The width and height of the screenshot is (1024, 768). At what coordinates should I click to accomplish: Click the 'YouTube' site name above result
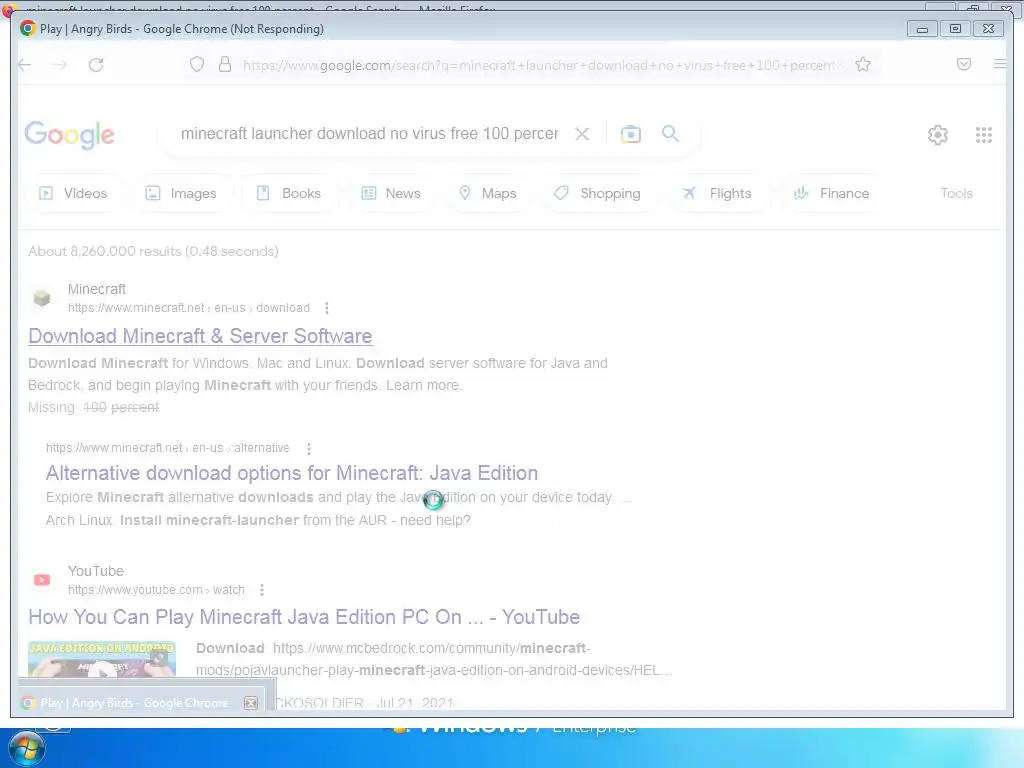(x=96, y=571)
